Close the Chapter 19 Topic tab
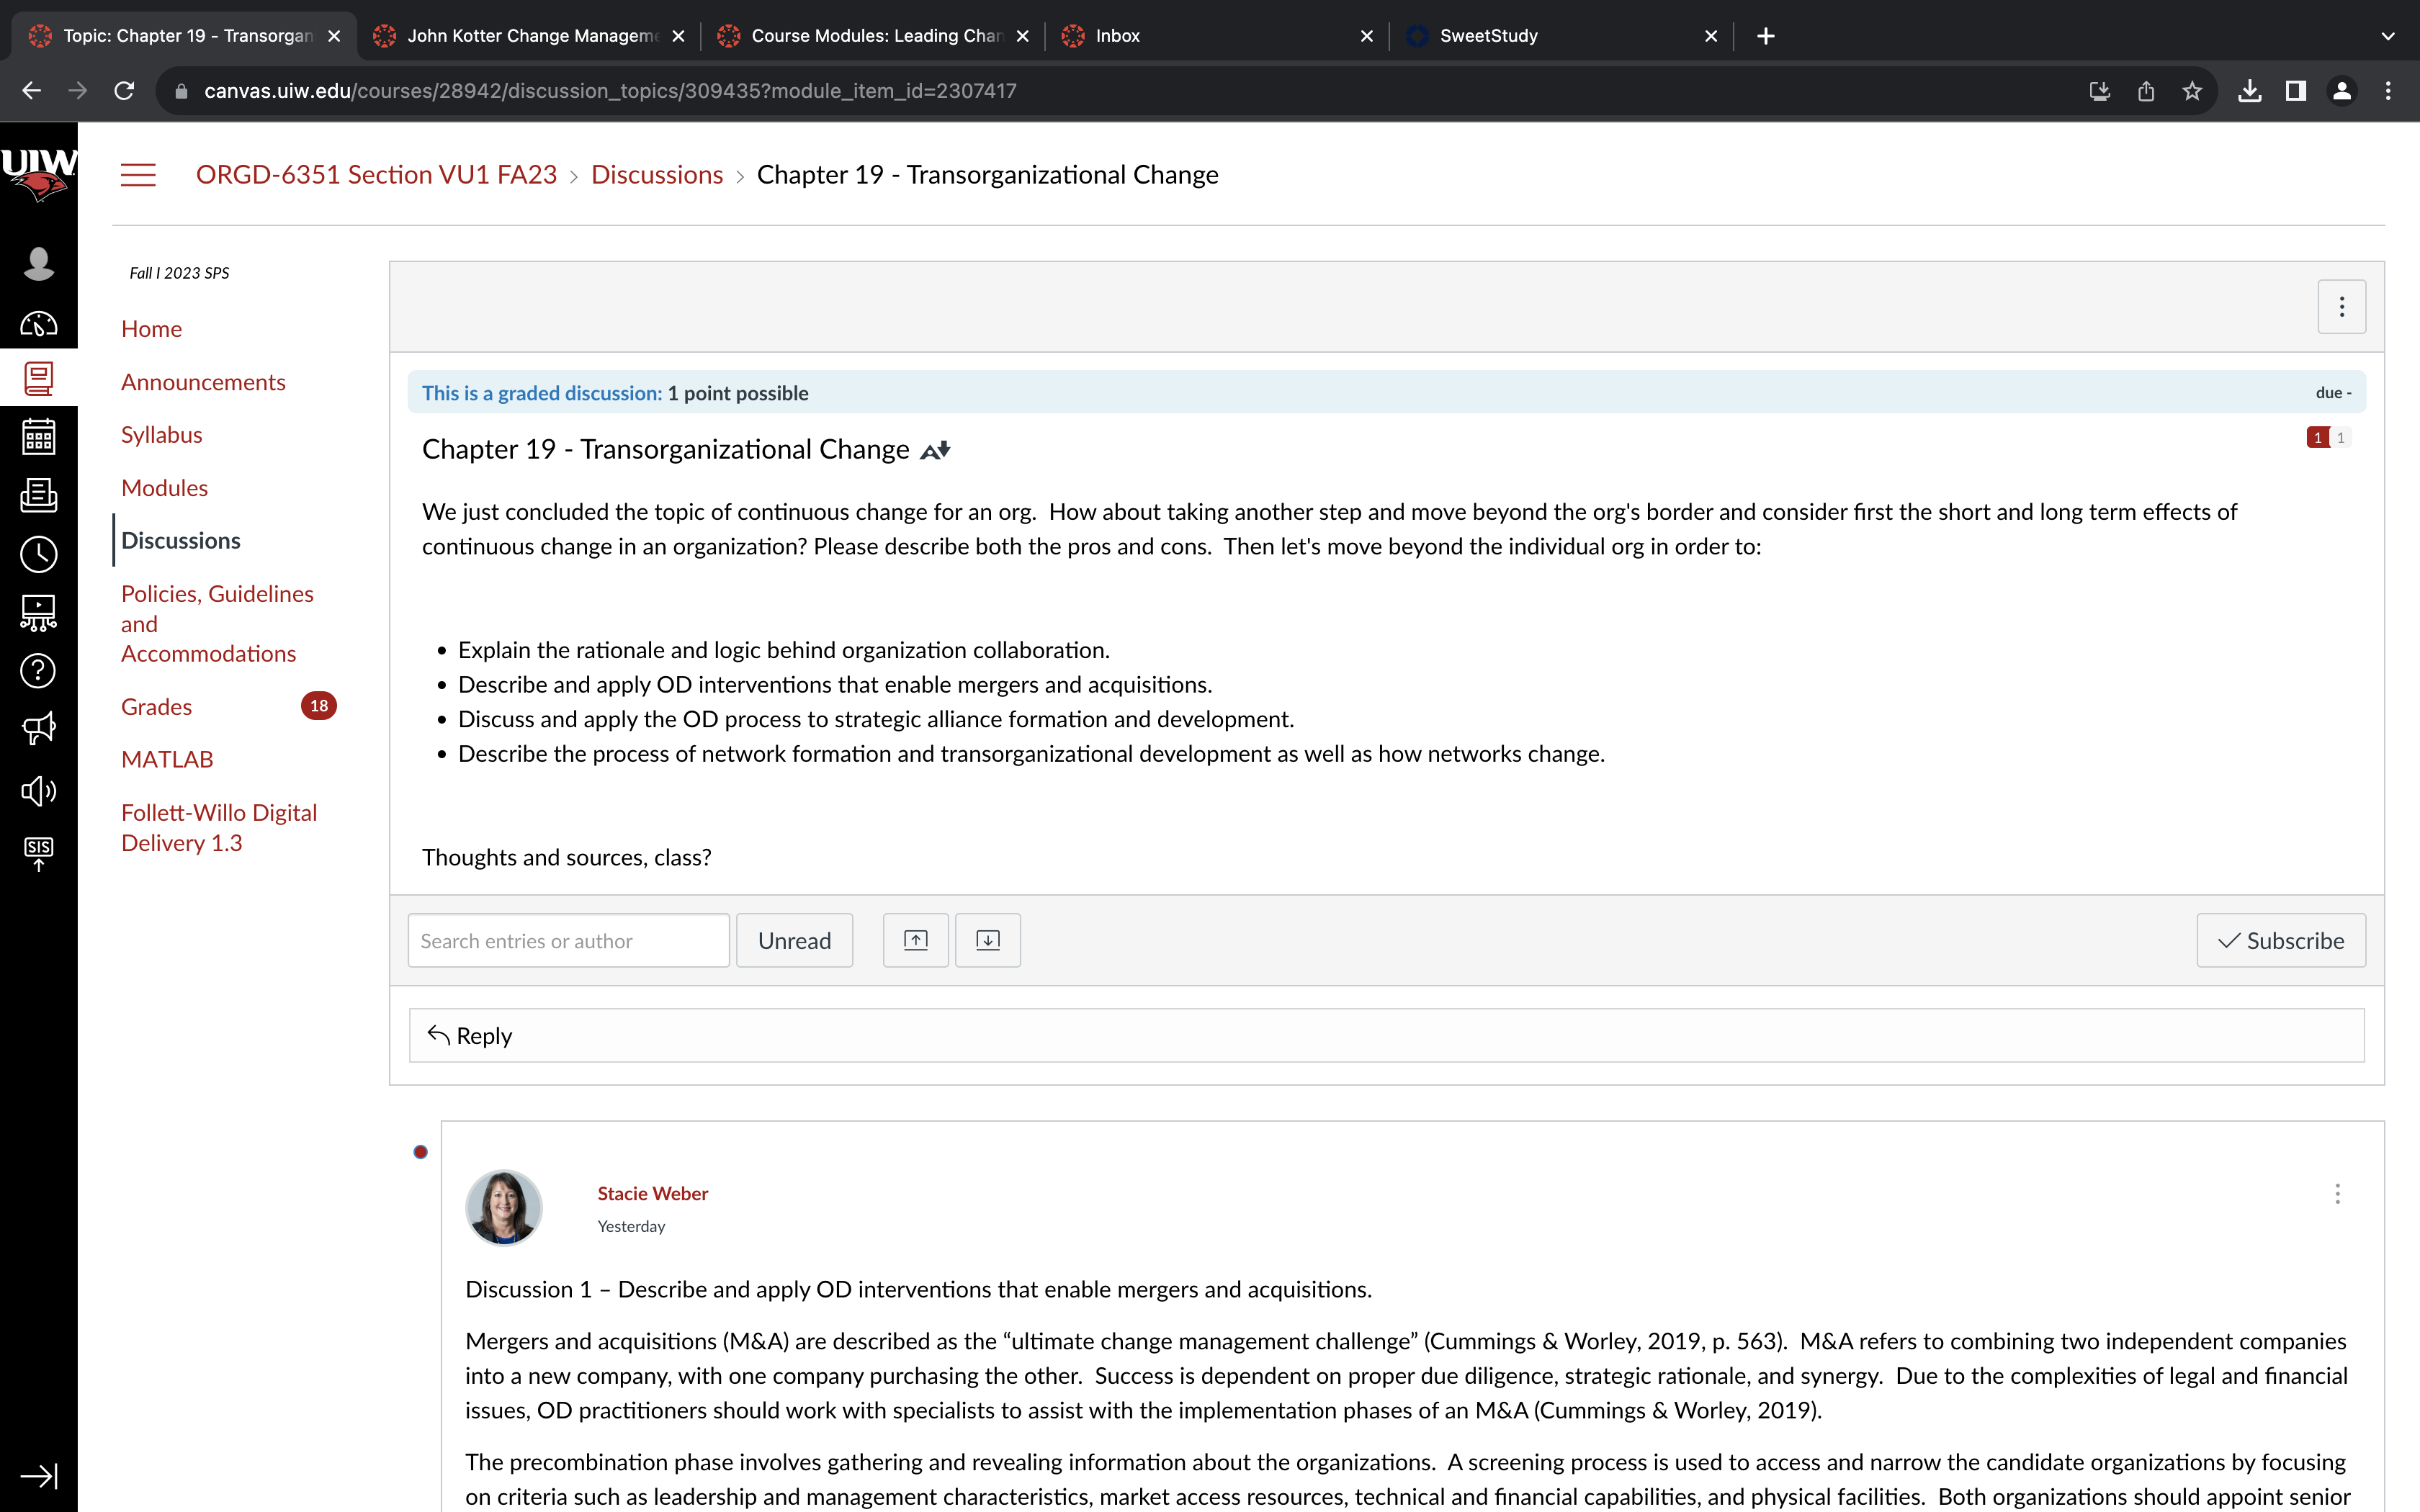 pyautogui.click(x=334, y=36)
